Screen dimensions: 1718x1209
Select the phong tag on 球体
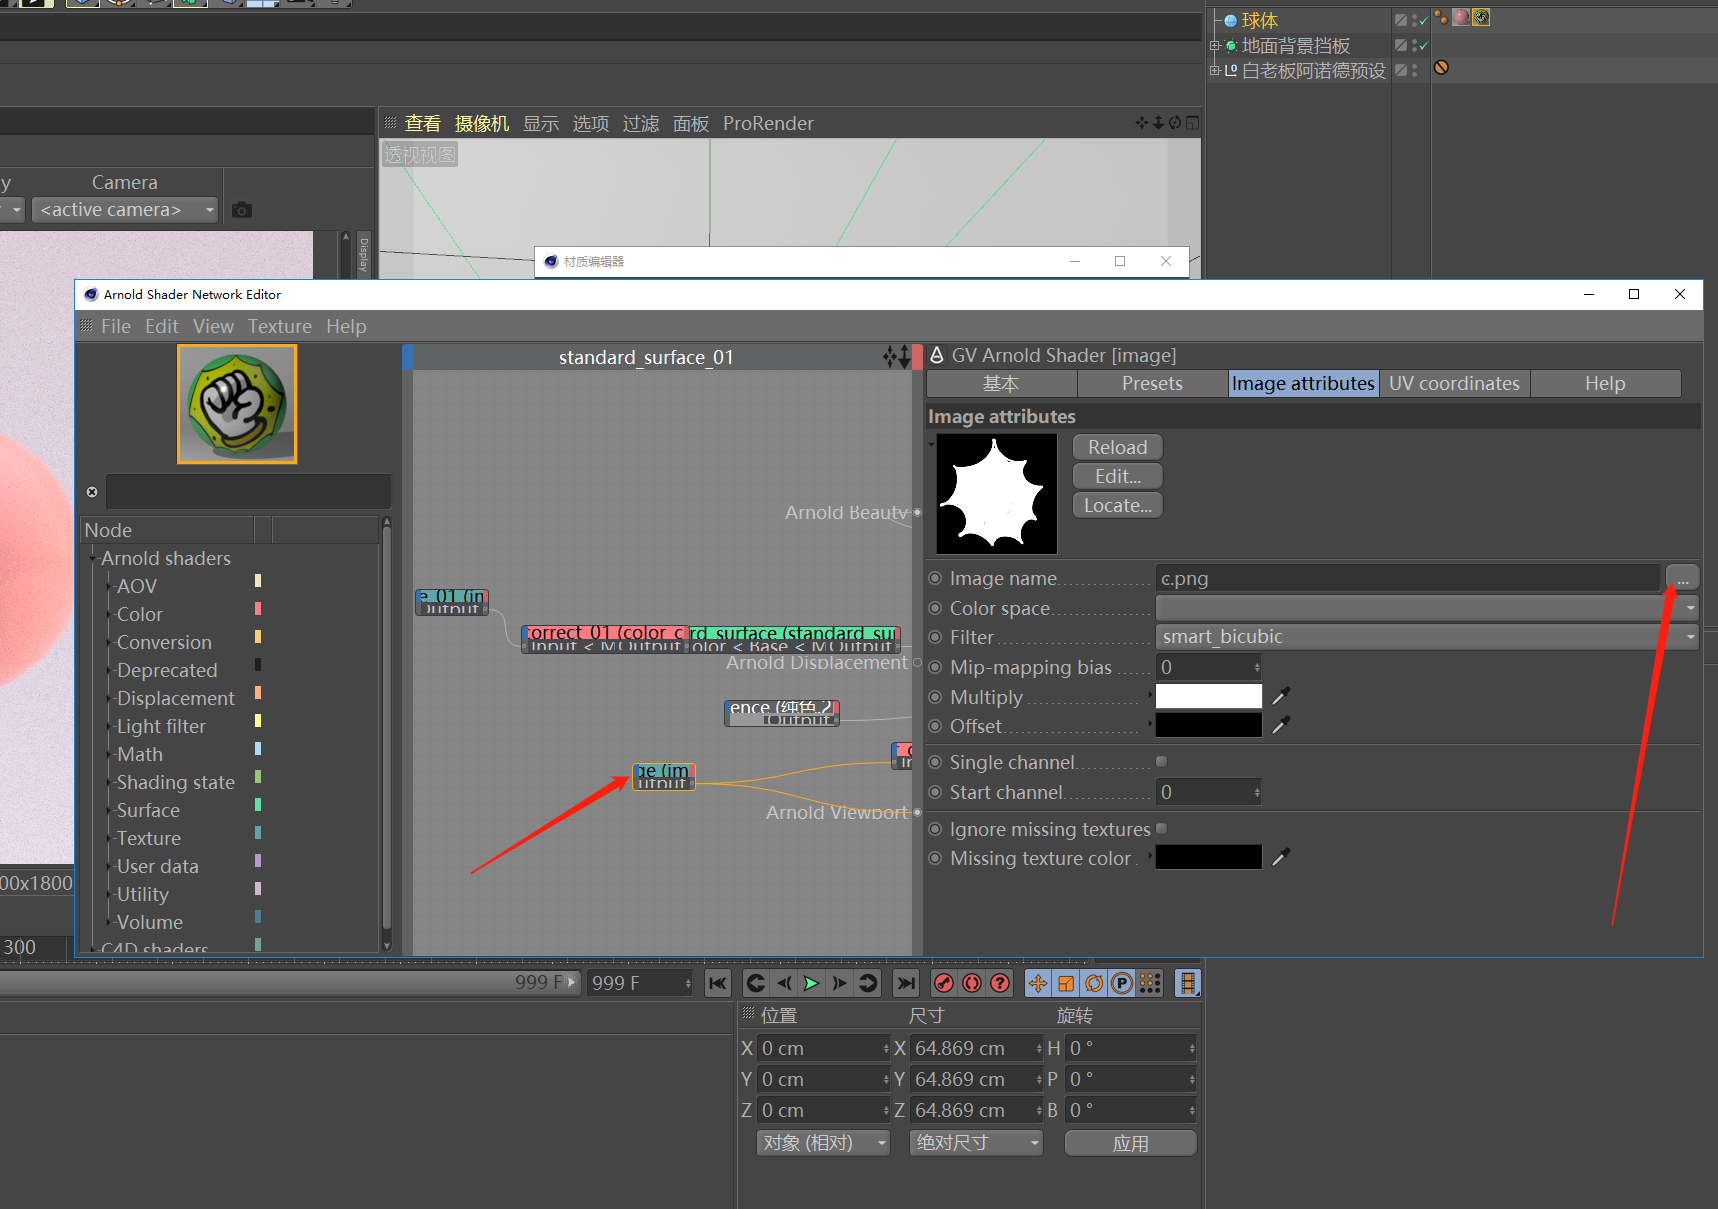coord(1441,17)
